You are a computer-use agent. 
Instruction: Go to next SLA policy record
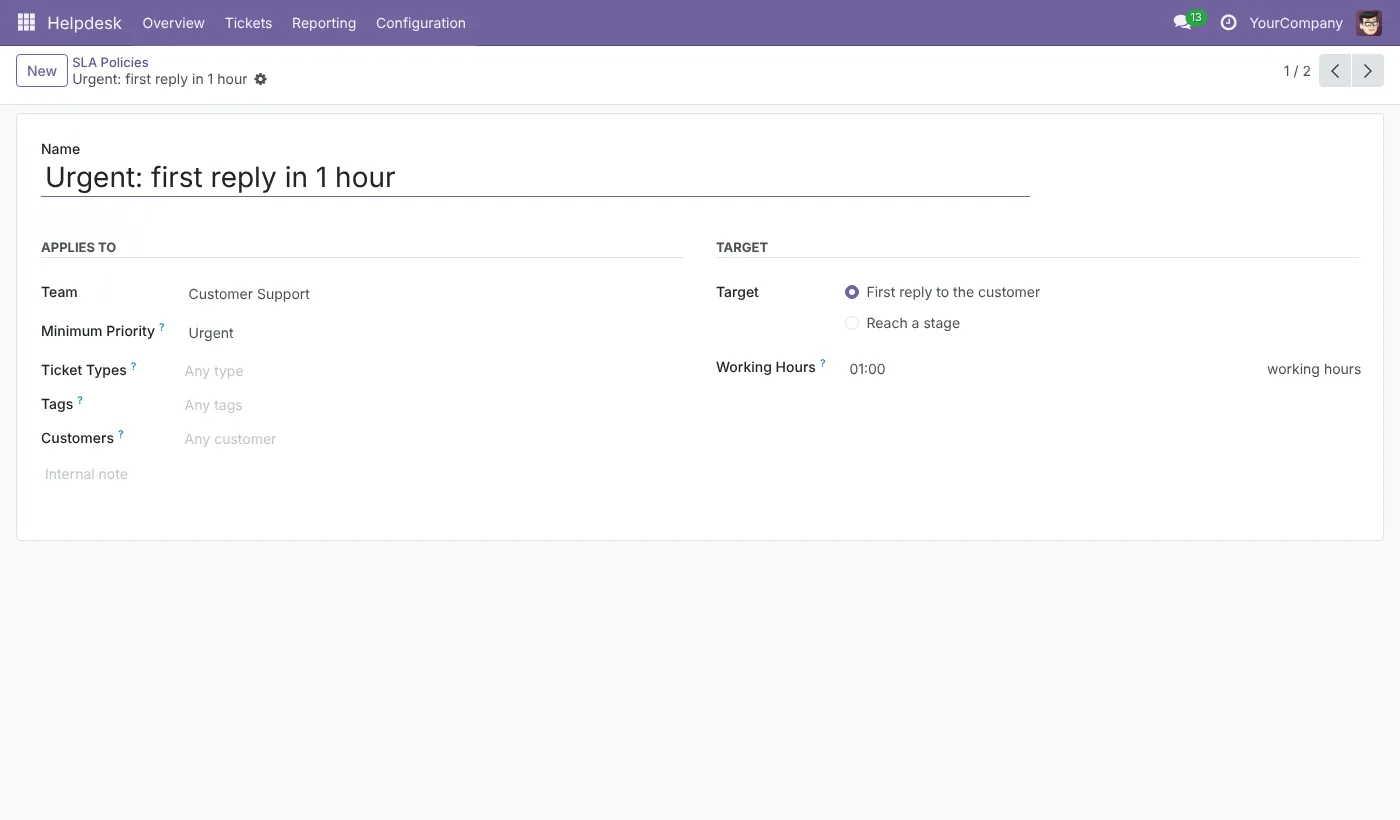pyautogui.click(x=1368, y=71)
